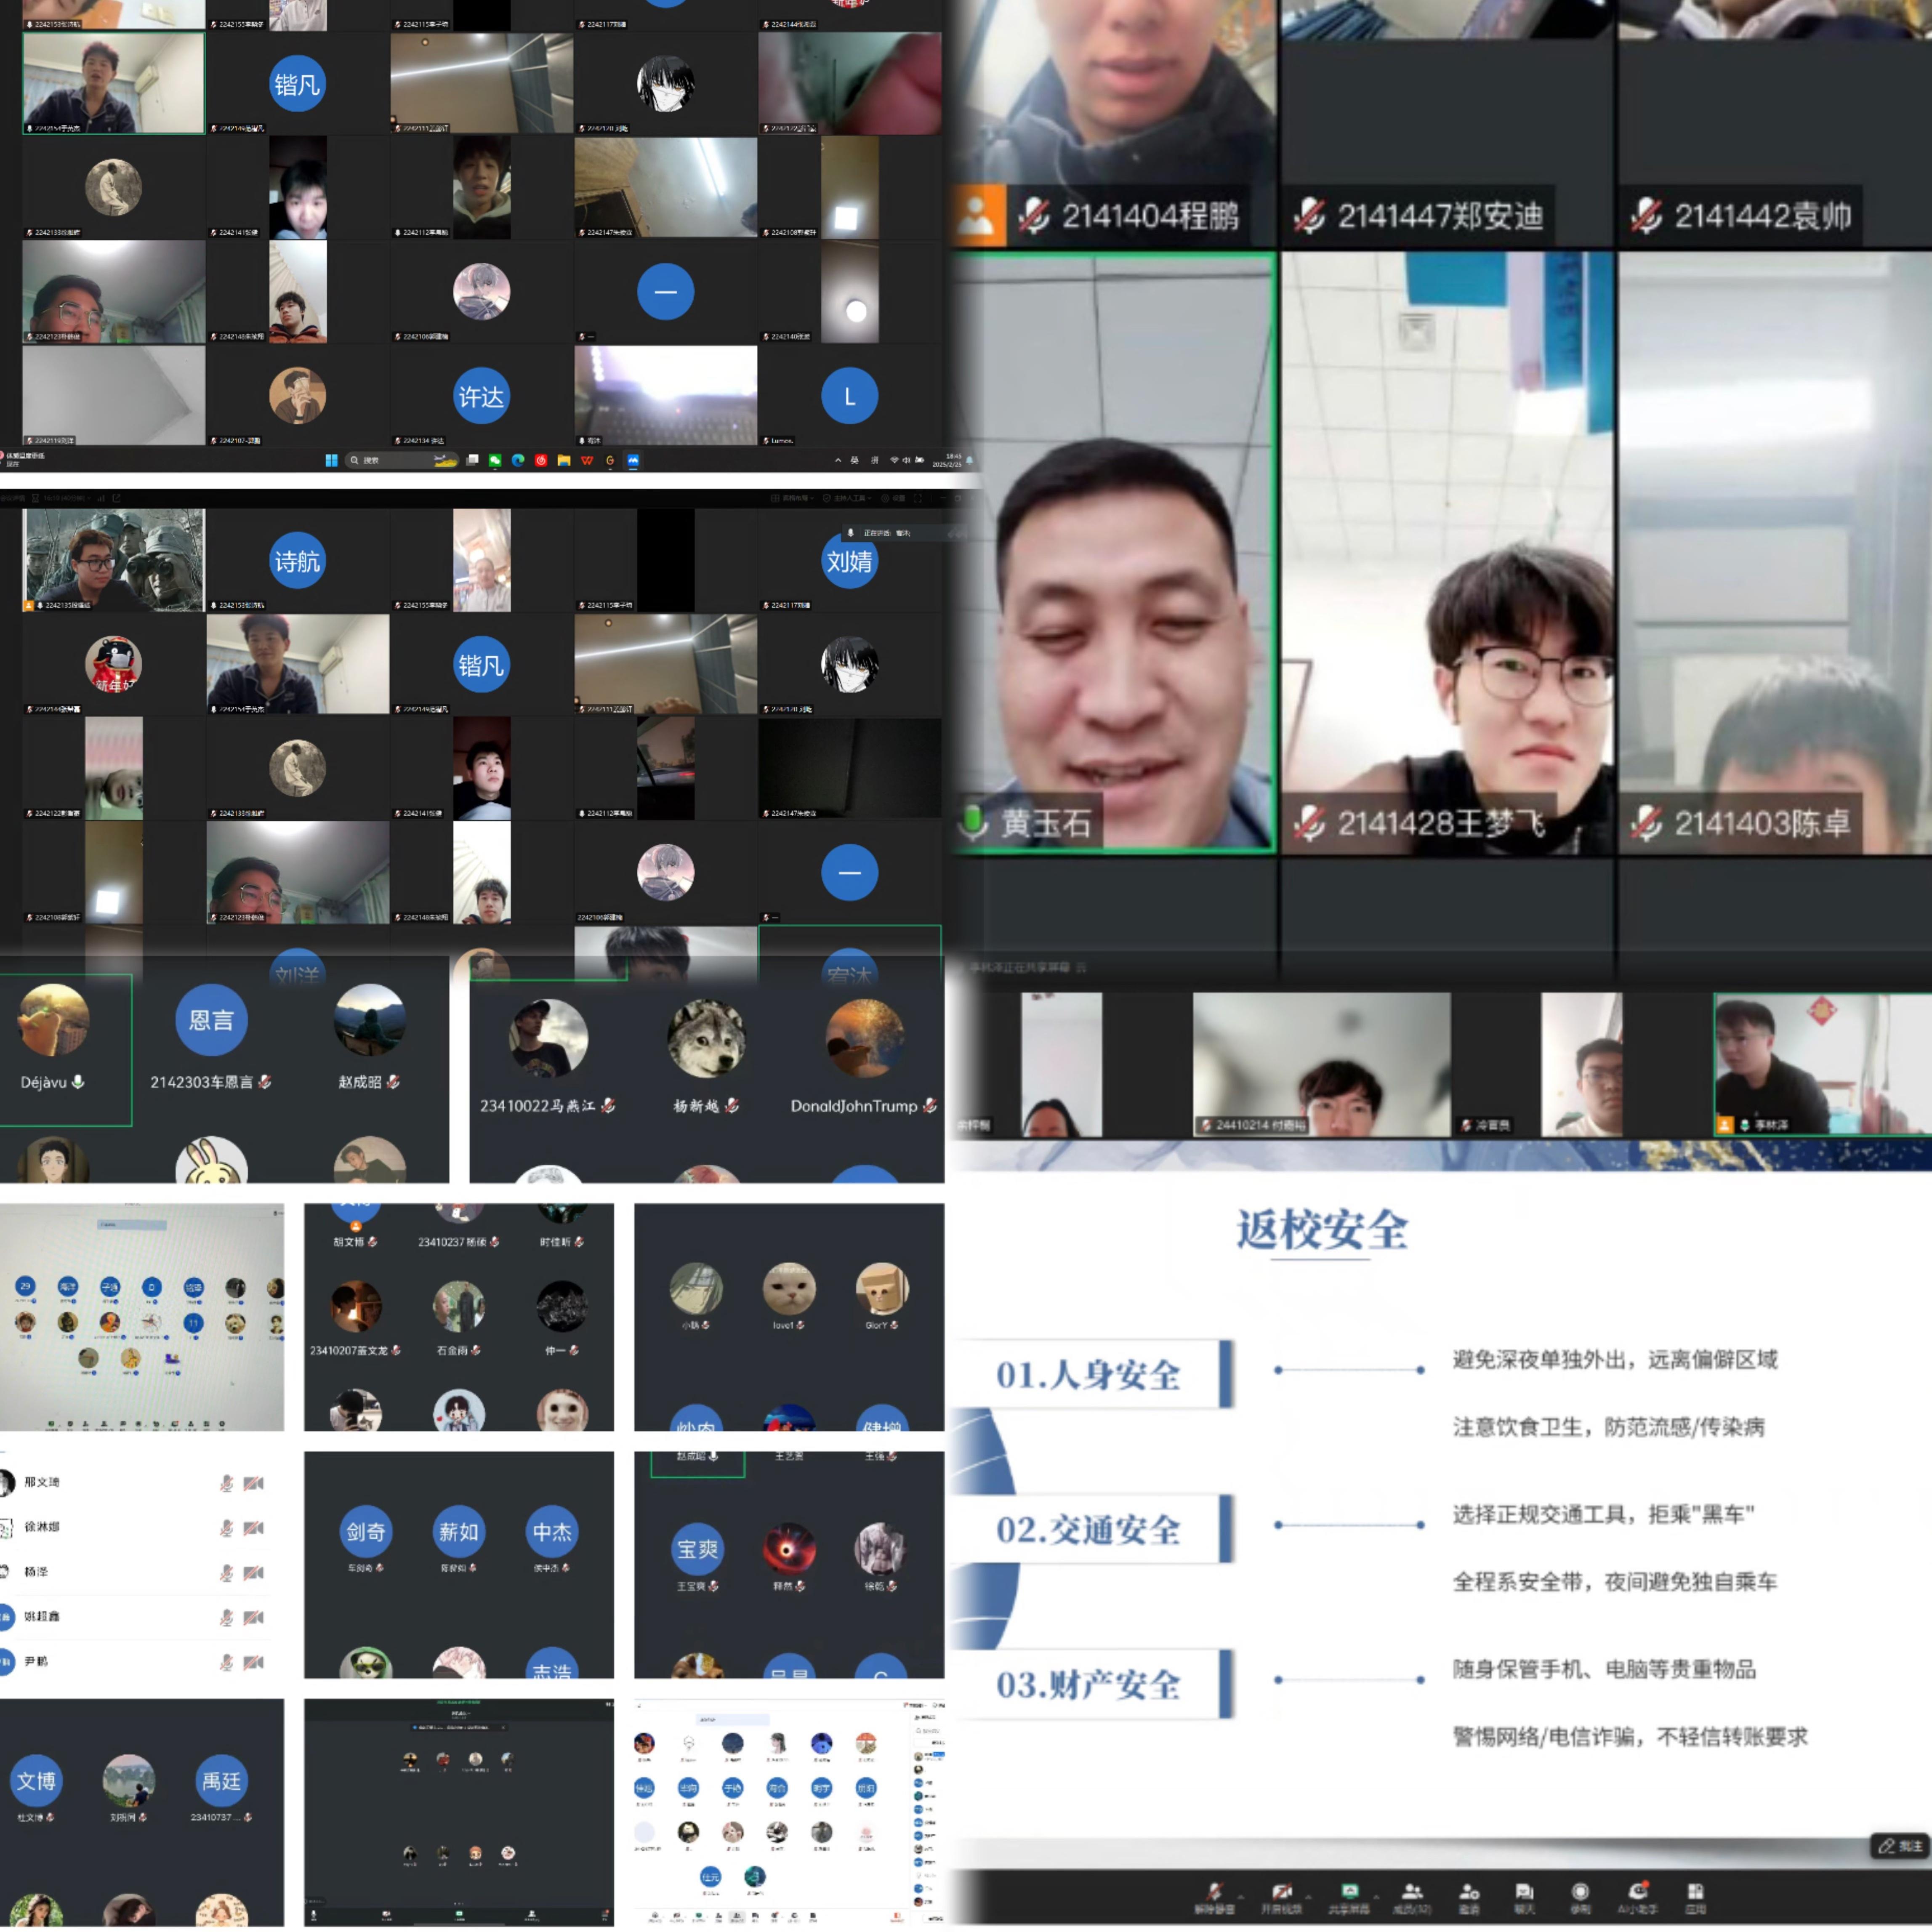1932x1932 pixels.
Task: Open the 聊天 chat icon
Action: [1524, 1892]
